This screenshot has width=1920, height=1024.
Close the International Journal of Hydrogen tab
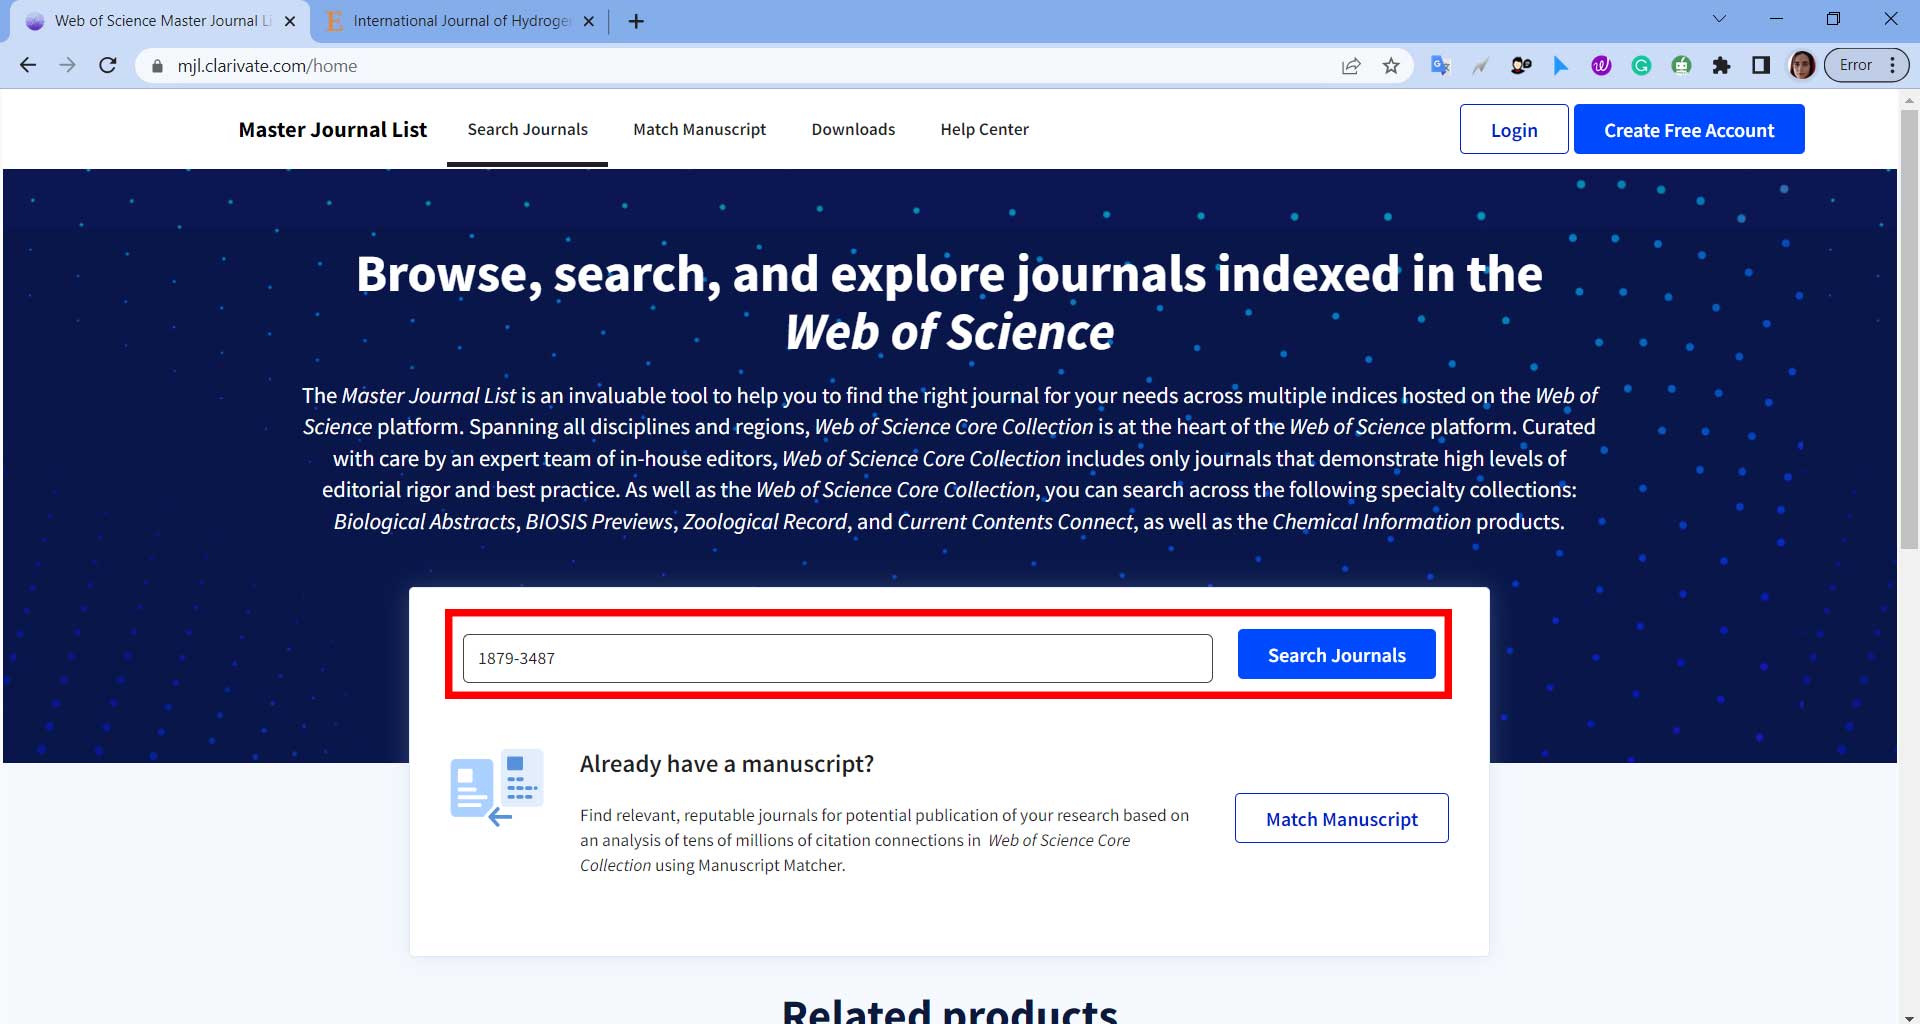pyautogui.click(x=588, y=21)
